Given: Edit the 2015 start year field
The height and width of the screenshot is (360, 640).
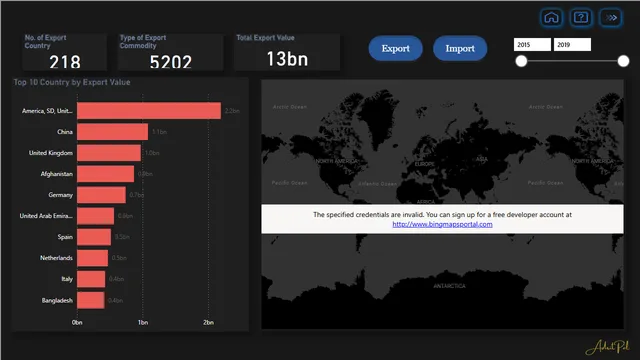Looking at the screenshot, I should (x=532, y=44).
